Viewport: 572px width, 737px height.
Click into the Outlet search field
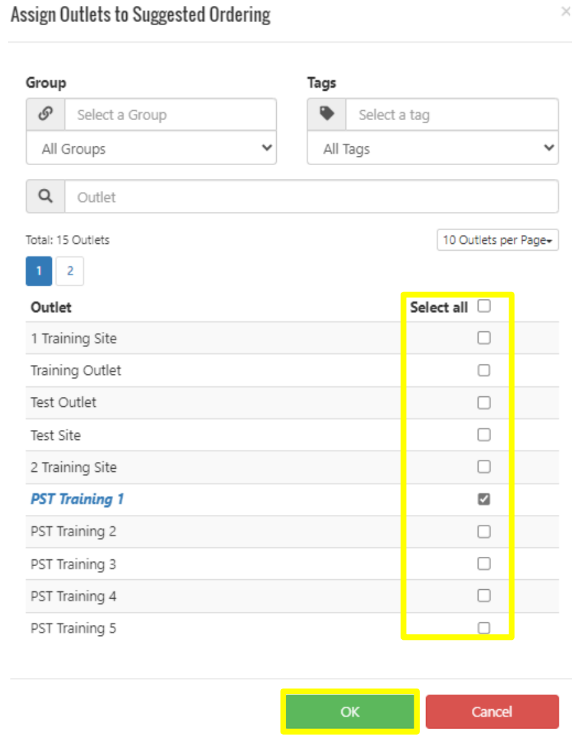tap(312, 196)
